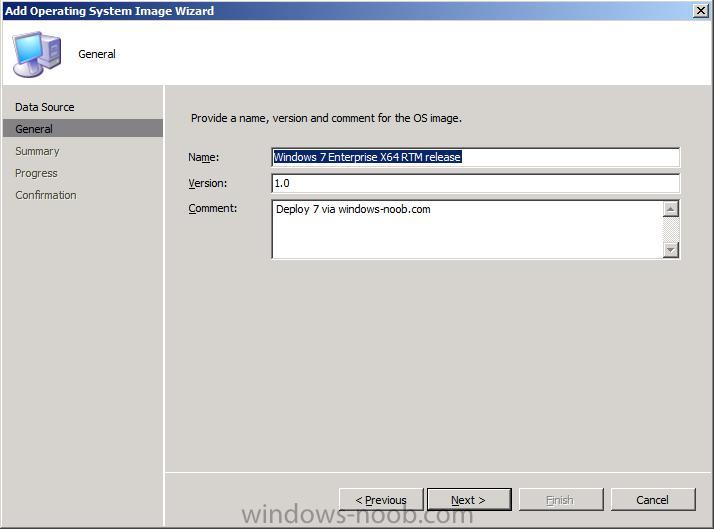This screenshot has height=529, width=714.
Task: Click 'Provide a name, version and comment' text
Action: (326, 118)
